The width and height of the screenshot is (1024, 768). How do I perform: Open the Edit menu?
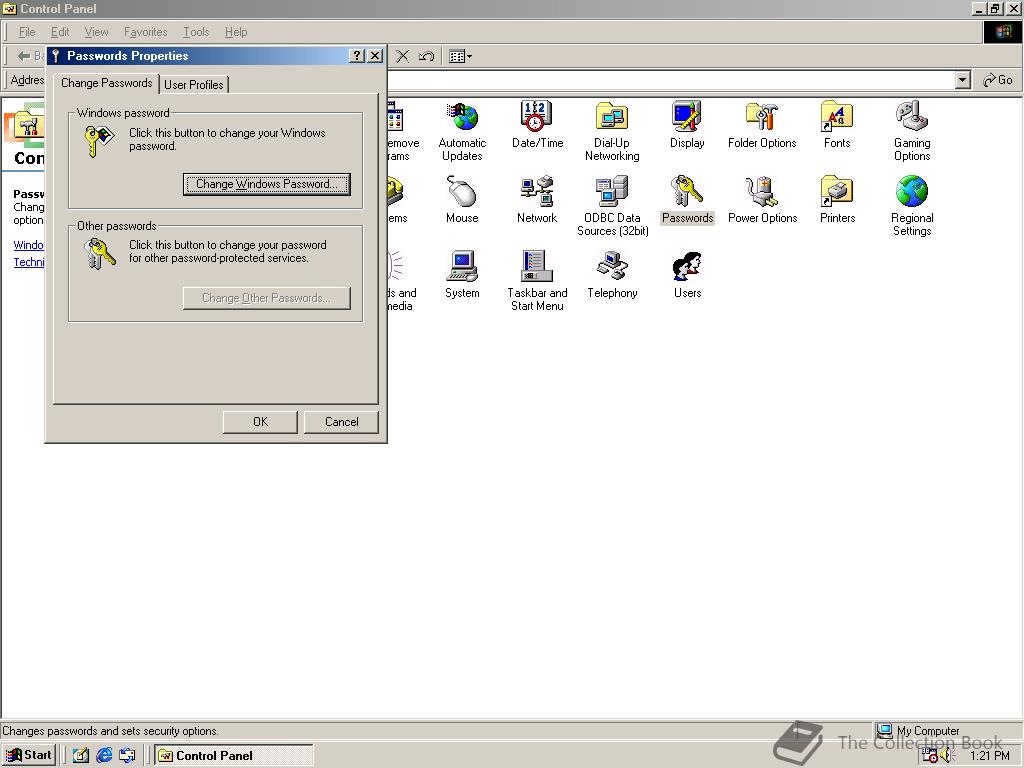60,32
